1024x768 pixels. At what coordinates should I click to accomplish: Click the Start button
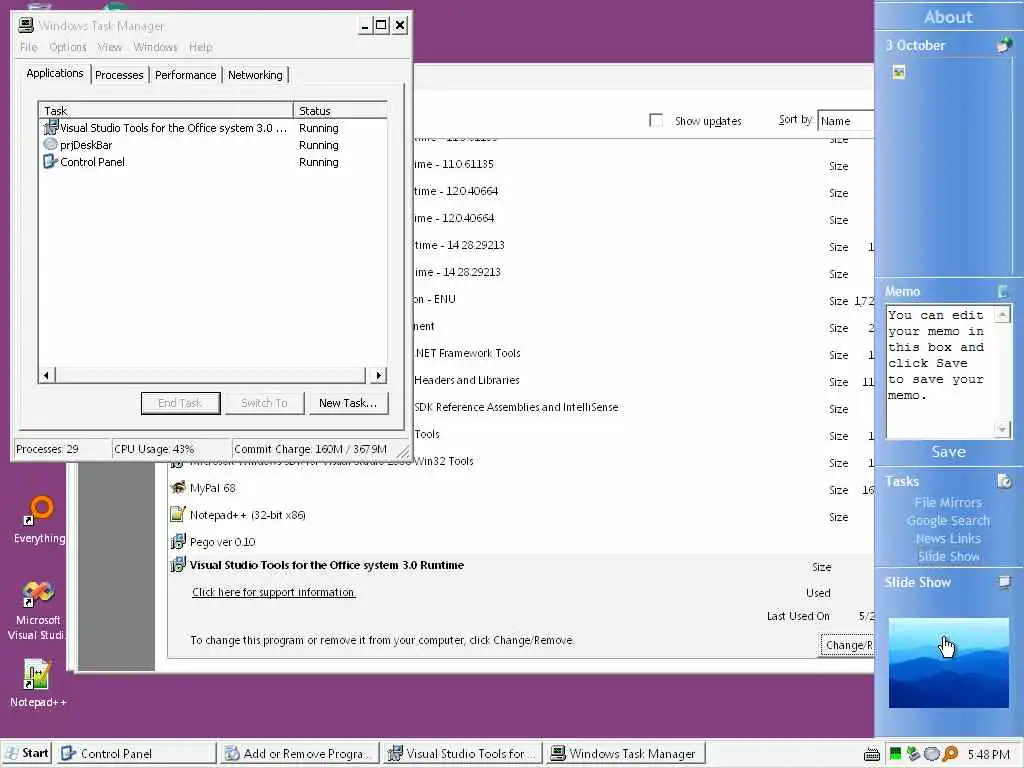click(27, 754)
